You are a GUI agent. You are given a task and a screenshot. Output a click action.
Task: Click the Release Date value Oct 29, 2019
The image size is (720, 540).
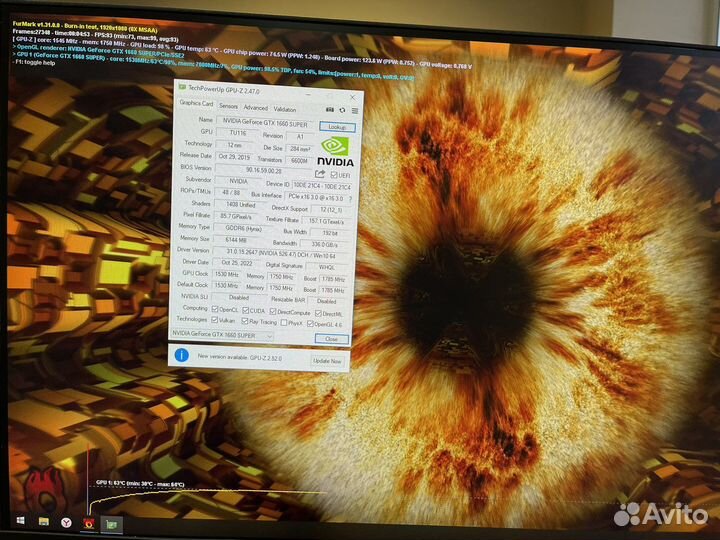[234, 157]
